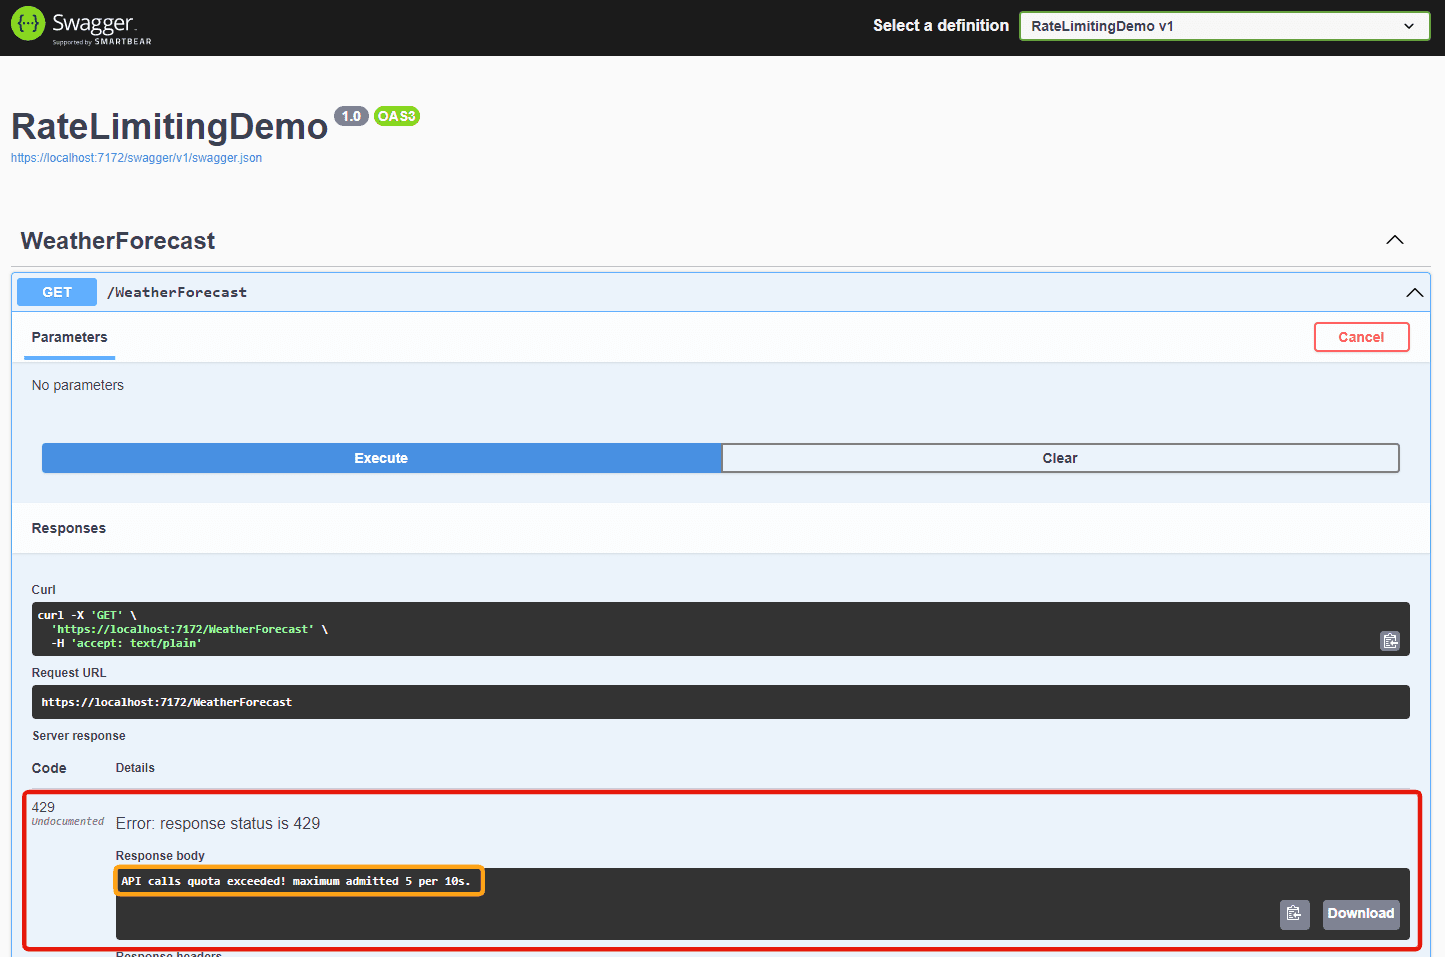Image resolution: width=1445 pixels, height=957 pixels.
Task: Click the Swagger logo icon
Action: pos(28,24)
